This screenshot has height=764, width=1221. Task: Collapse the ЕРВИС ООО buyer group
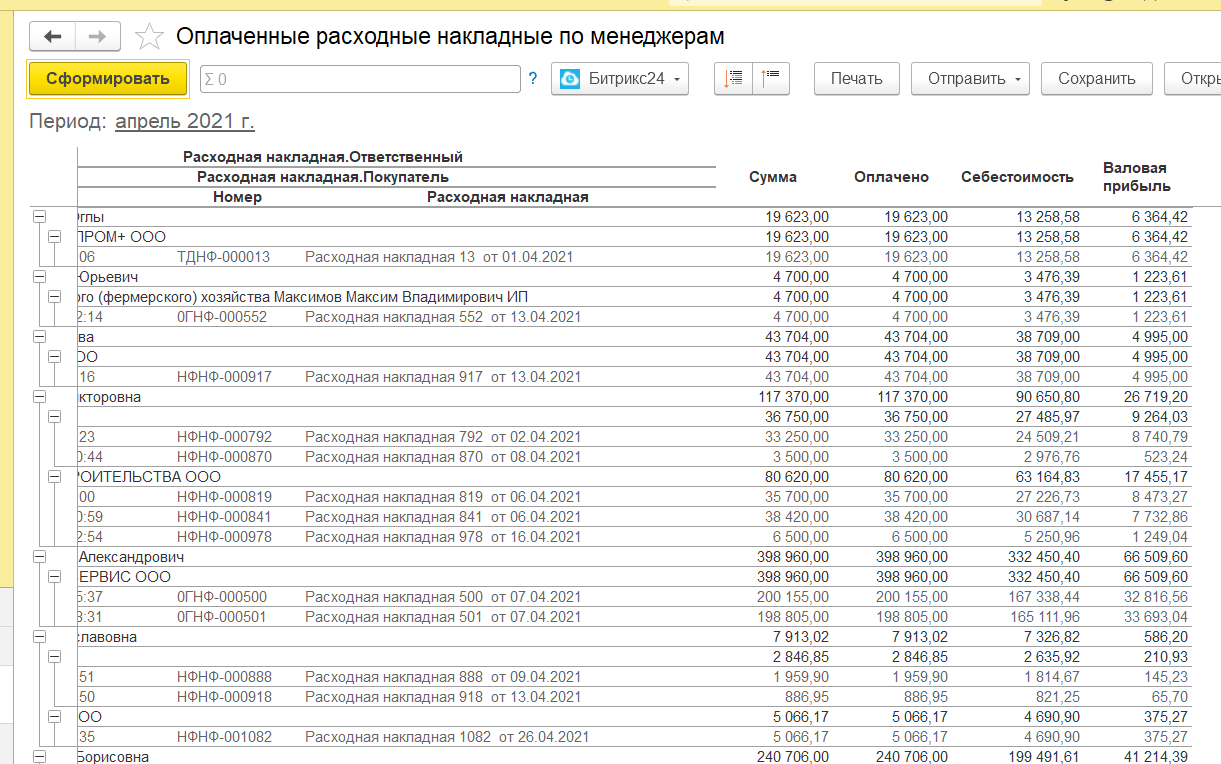55,577
